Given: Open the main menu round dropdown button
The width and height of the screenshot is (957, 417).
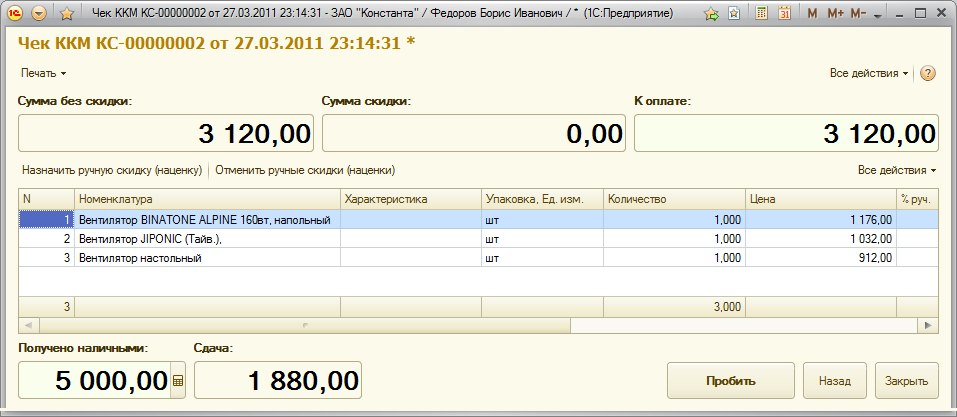Looking at the screenshot, I should (39, 13).
